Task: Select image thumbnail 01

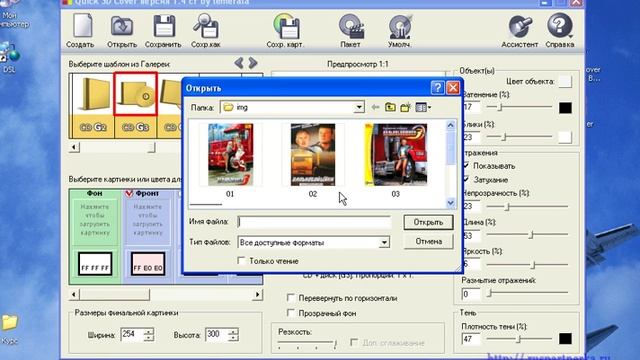Action: click(230, 155)
